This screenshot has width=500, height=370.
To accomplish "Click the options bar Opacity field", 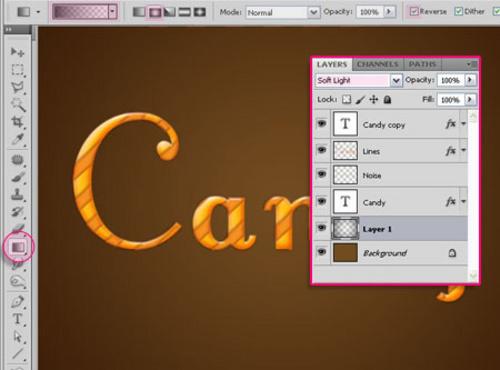I will 369,12.
